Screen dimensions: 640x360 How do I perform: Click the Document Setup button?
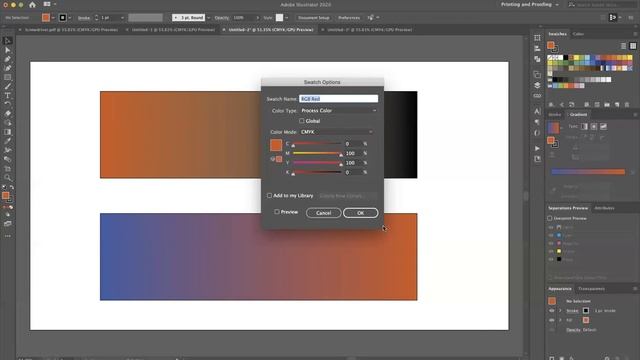313,18
